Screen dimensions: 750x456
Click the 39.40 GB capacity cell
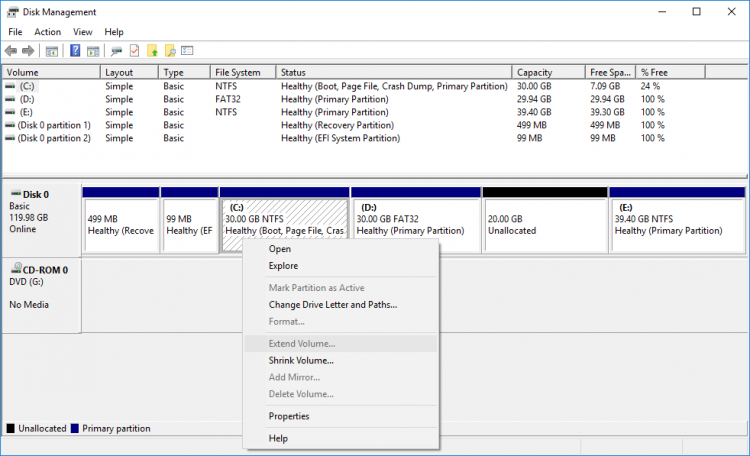[x=534, y=112]
